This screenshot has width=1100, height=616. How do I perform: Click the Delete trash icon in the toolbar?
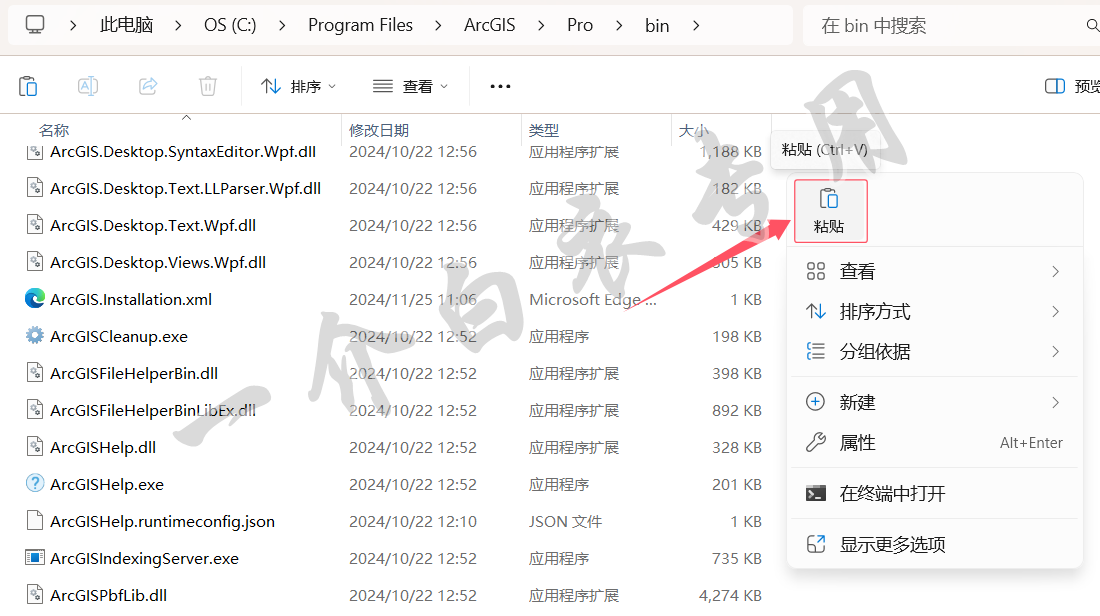(x=208, y=86)
